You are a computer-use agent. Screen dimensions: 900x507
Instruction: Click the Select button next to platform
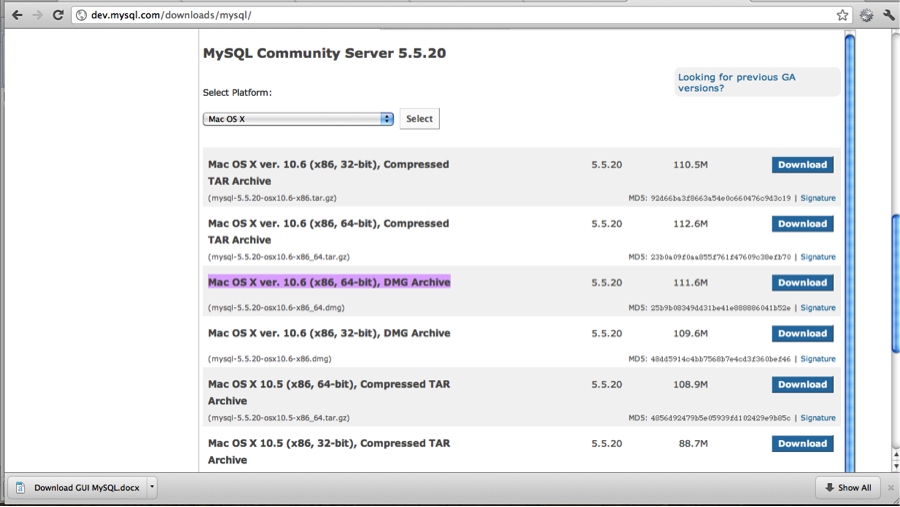[x=419, y=119]
